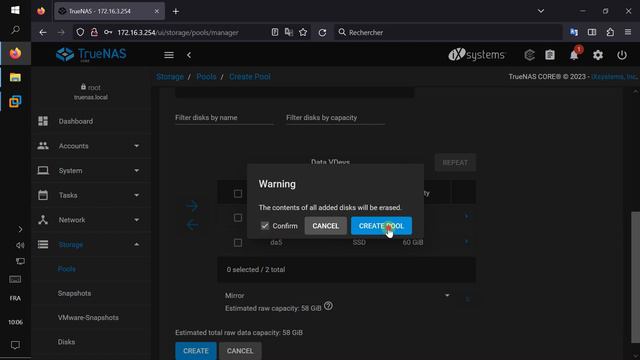Open Disks under Storage

66,342
